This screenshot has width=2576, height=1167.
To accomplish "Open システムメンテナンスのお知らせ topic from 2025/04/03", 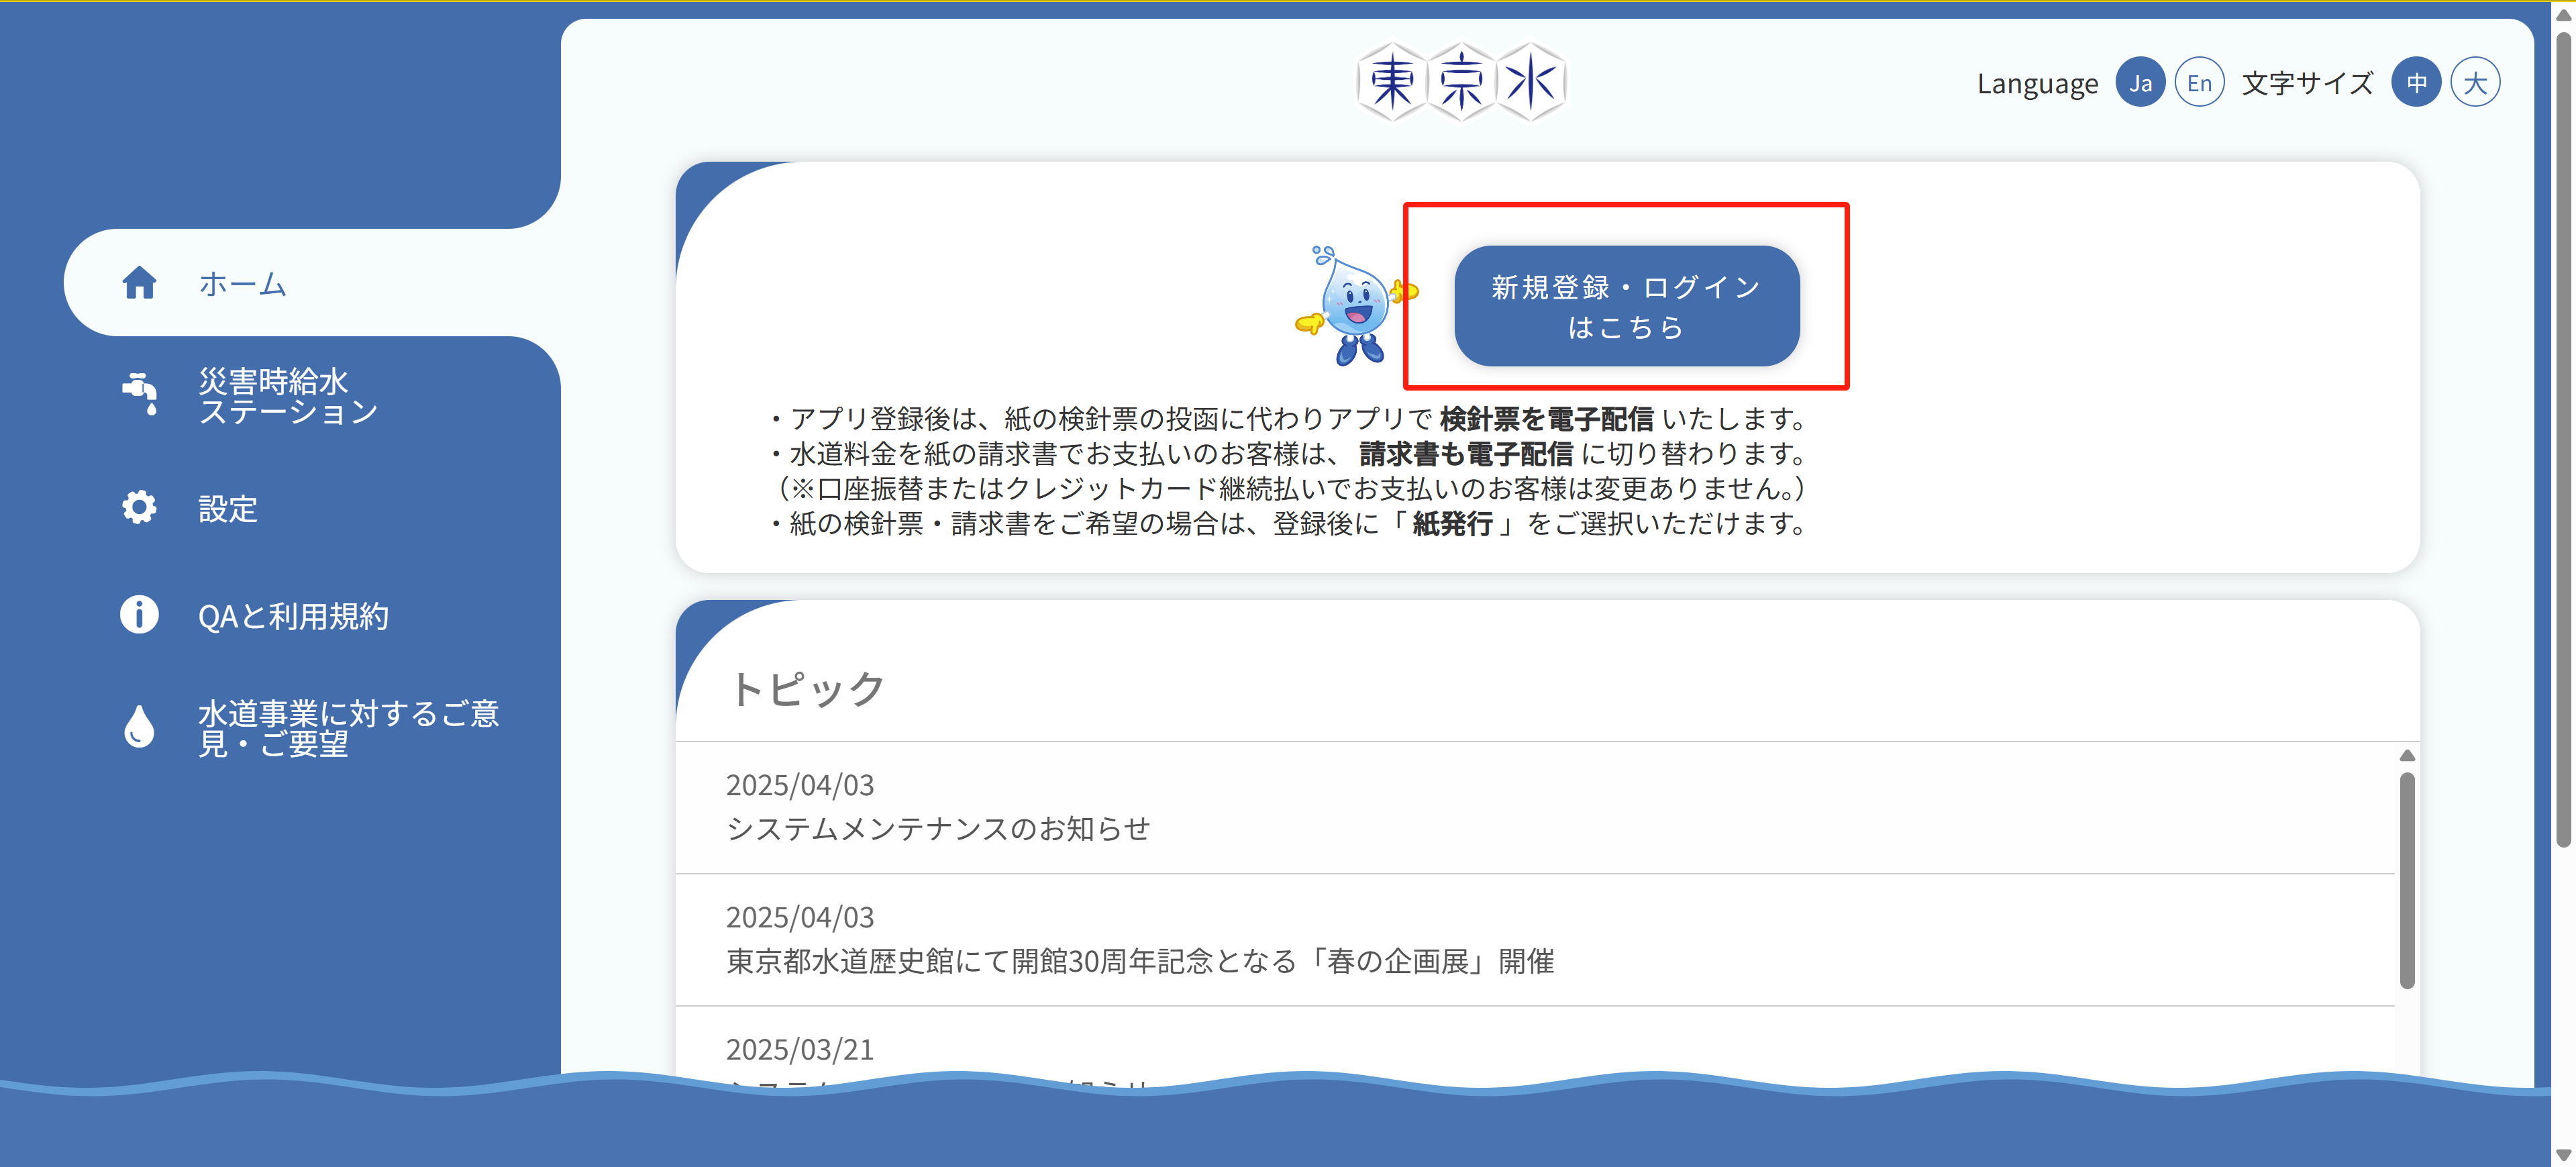I will coord(937,829).
